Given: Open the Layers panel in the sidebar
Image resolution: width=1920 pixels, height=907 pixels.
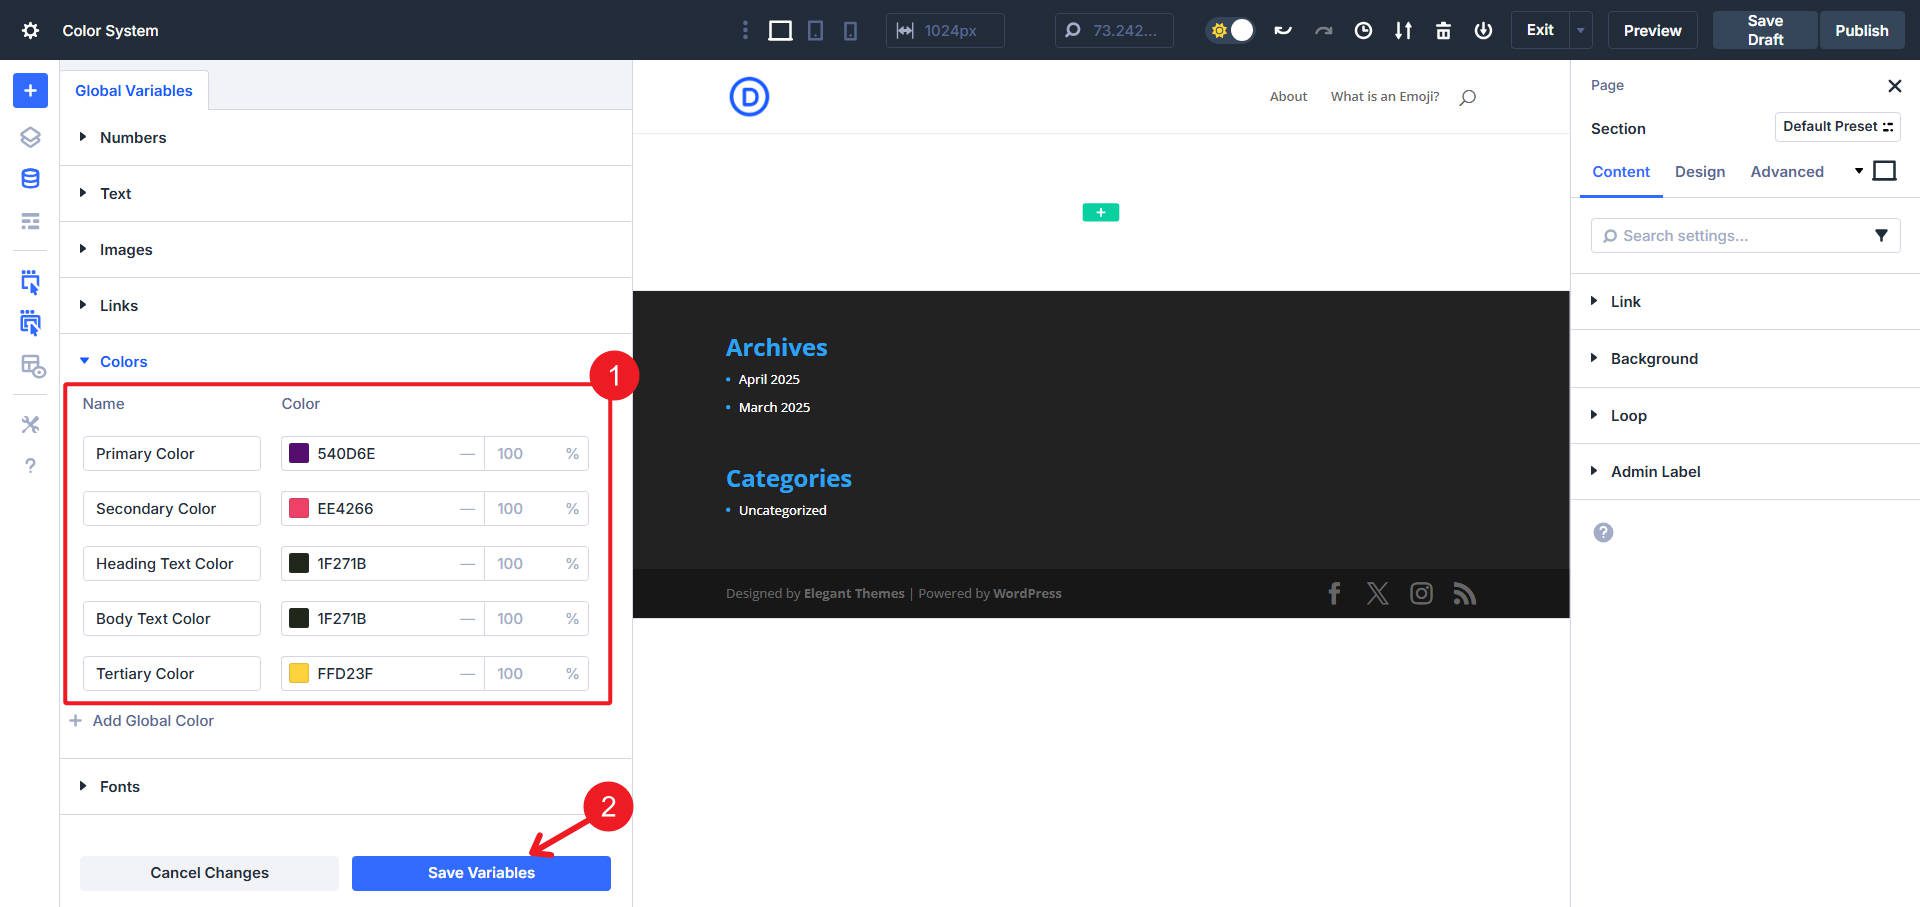Looking at the screenshot, I should pyautogui.click(x=29, y=134).
